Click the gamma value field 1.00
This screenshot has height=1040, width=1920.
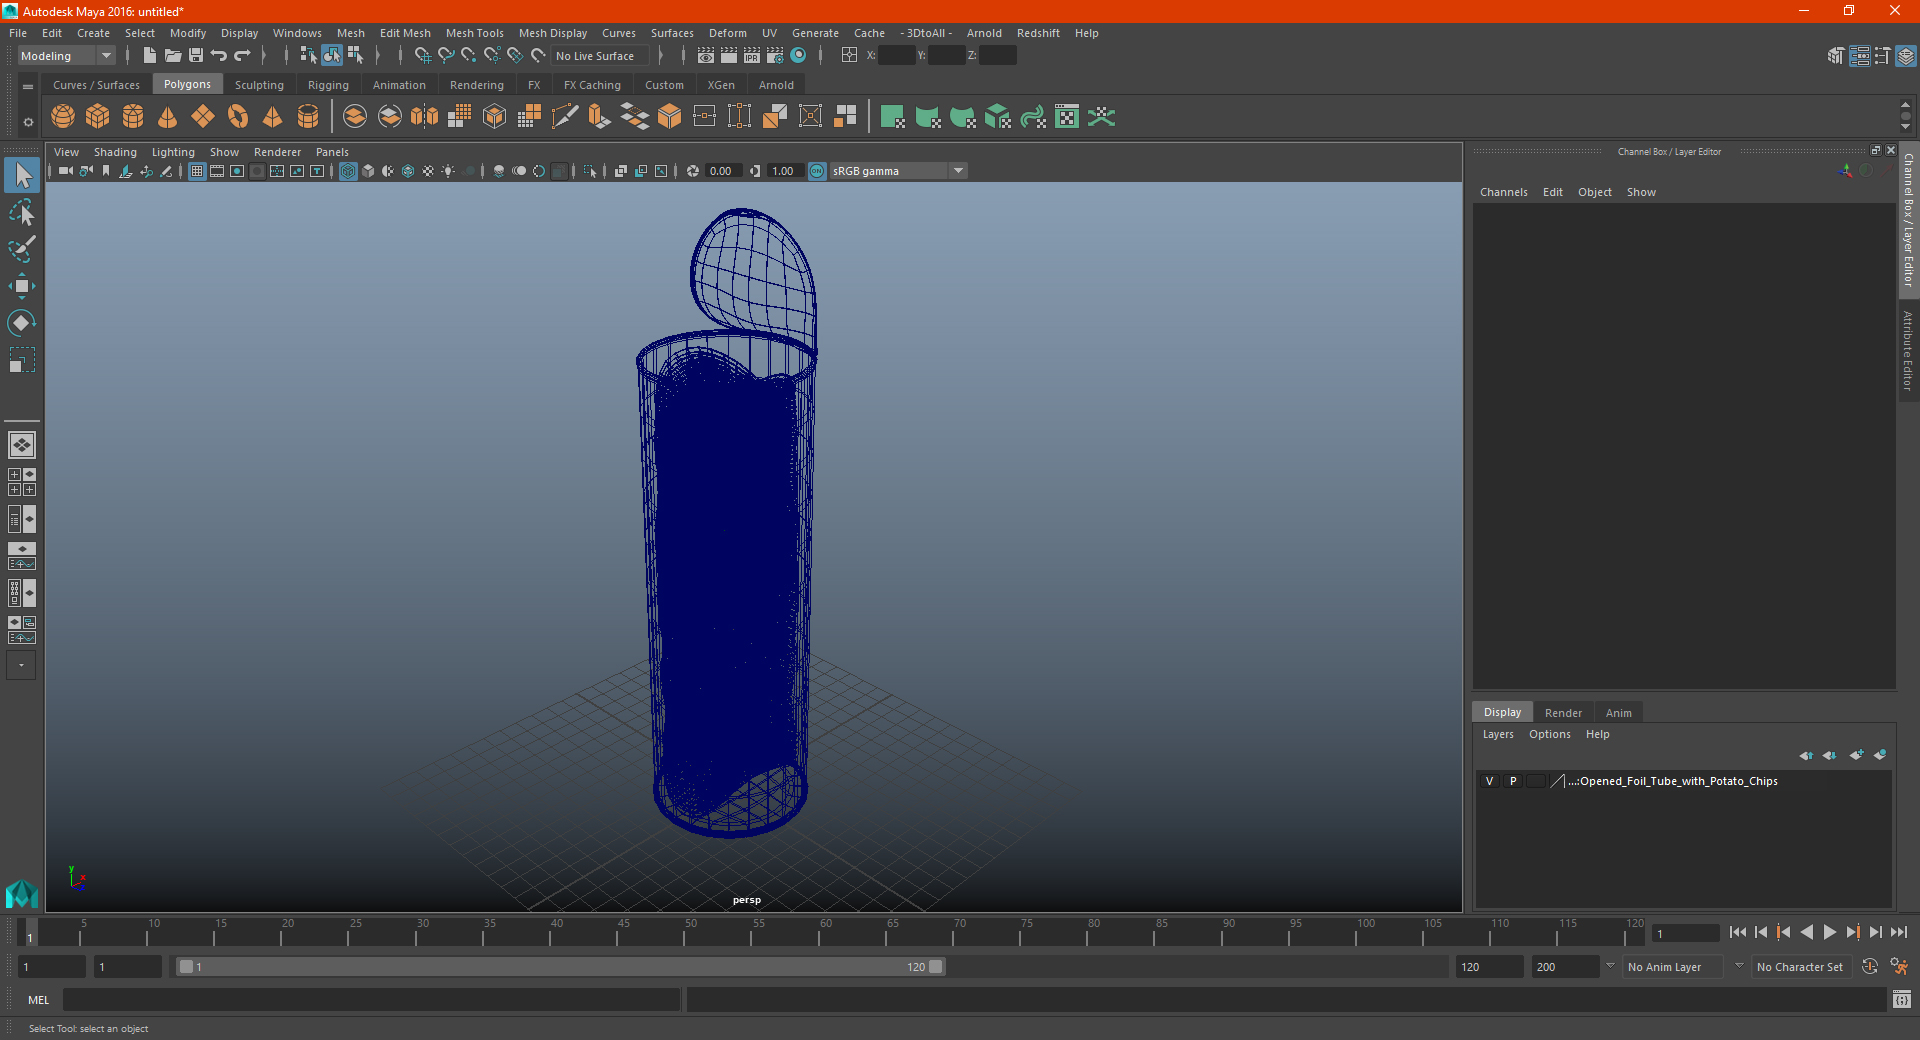coord(785,171)
